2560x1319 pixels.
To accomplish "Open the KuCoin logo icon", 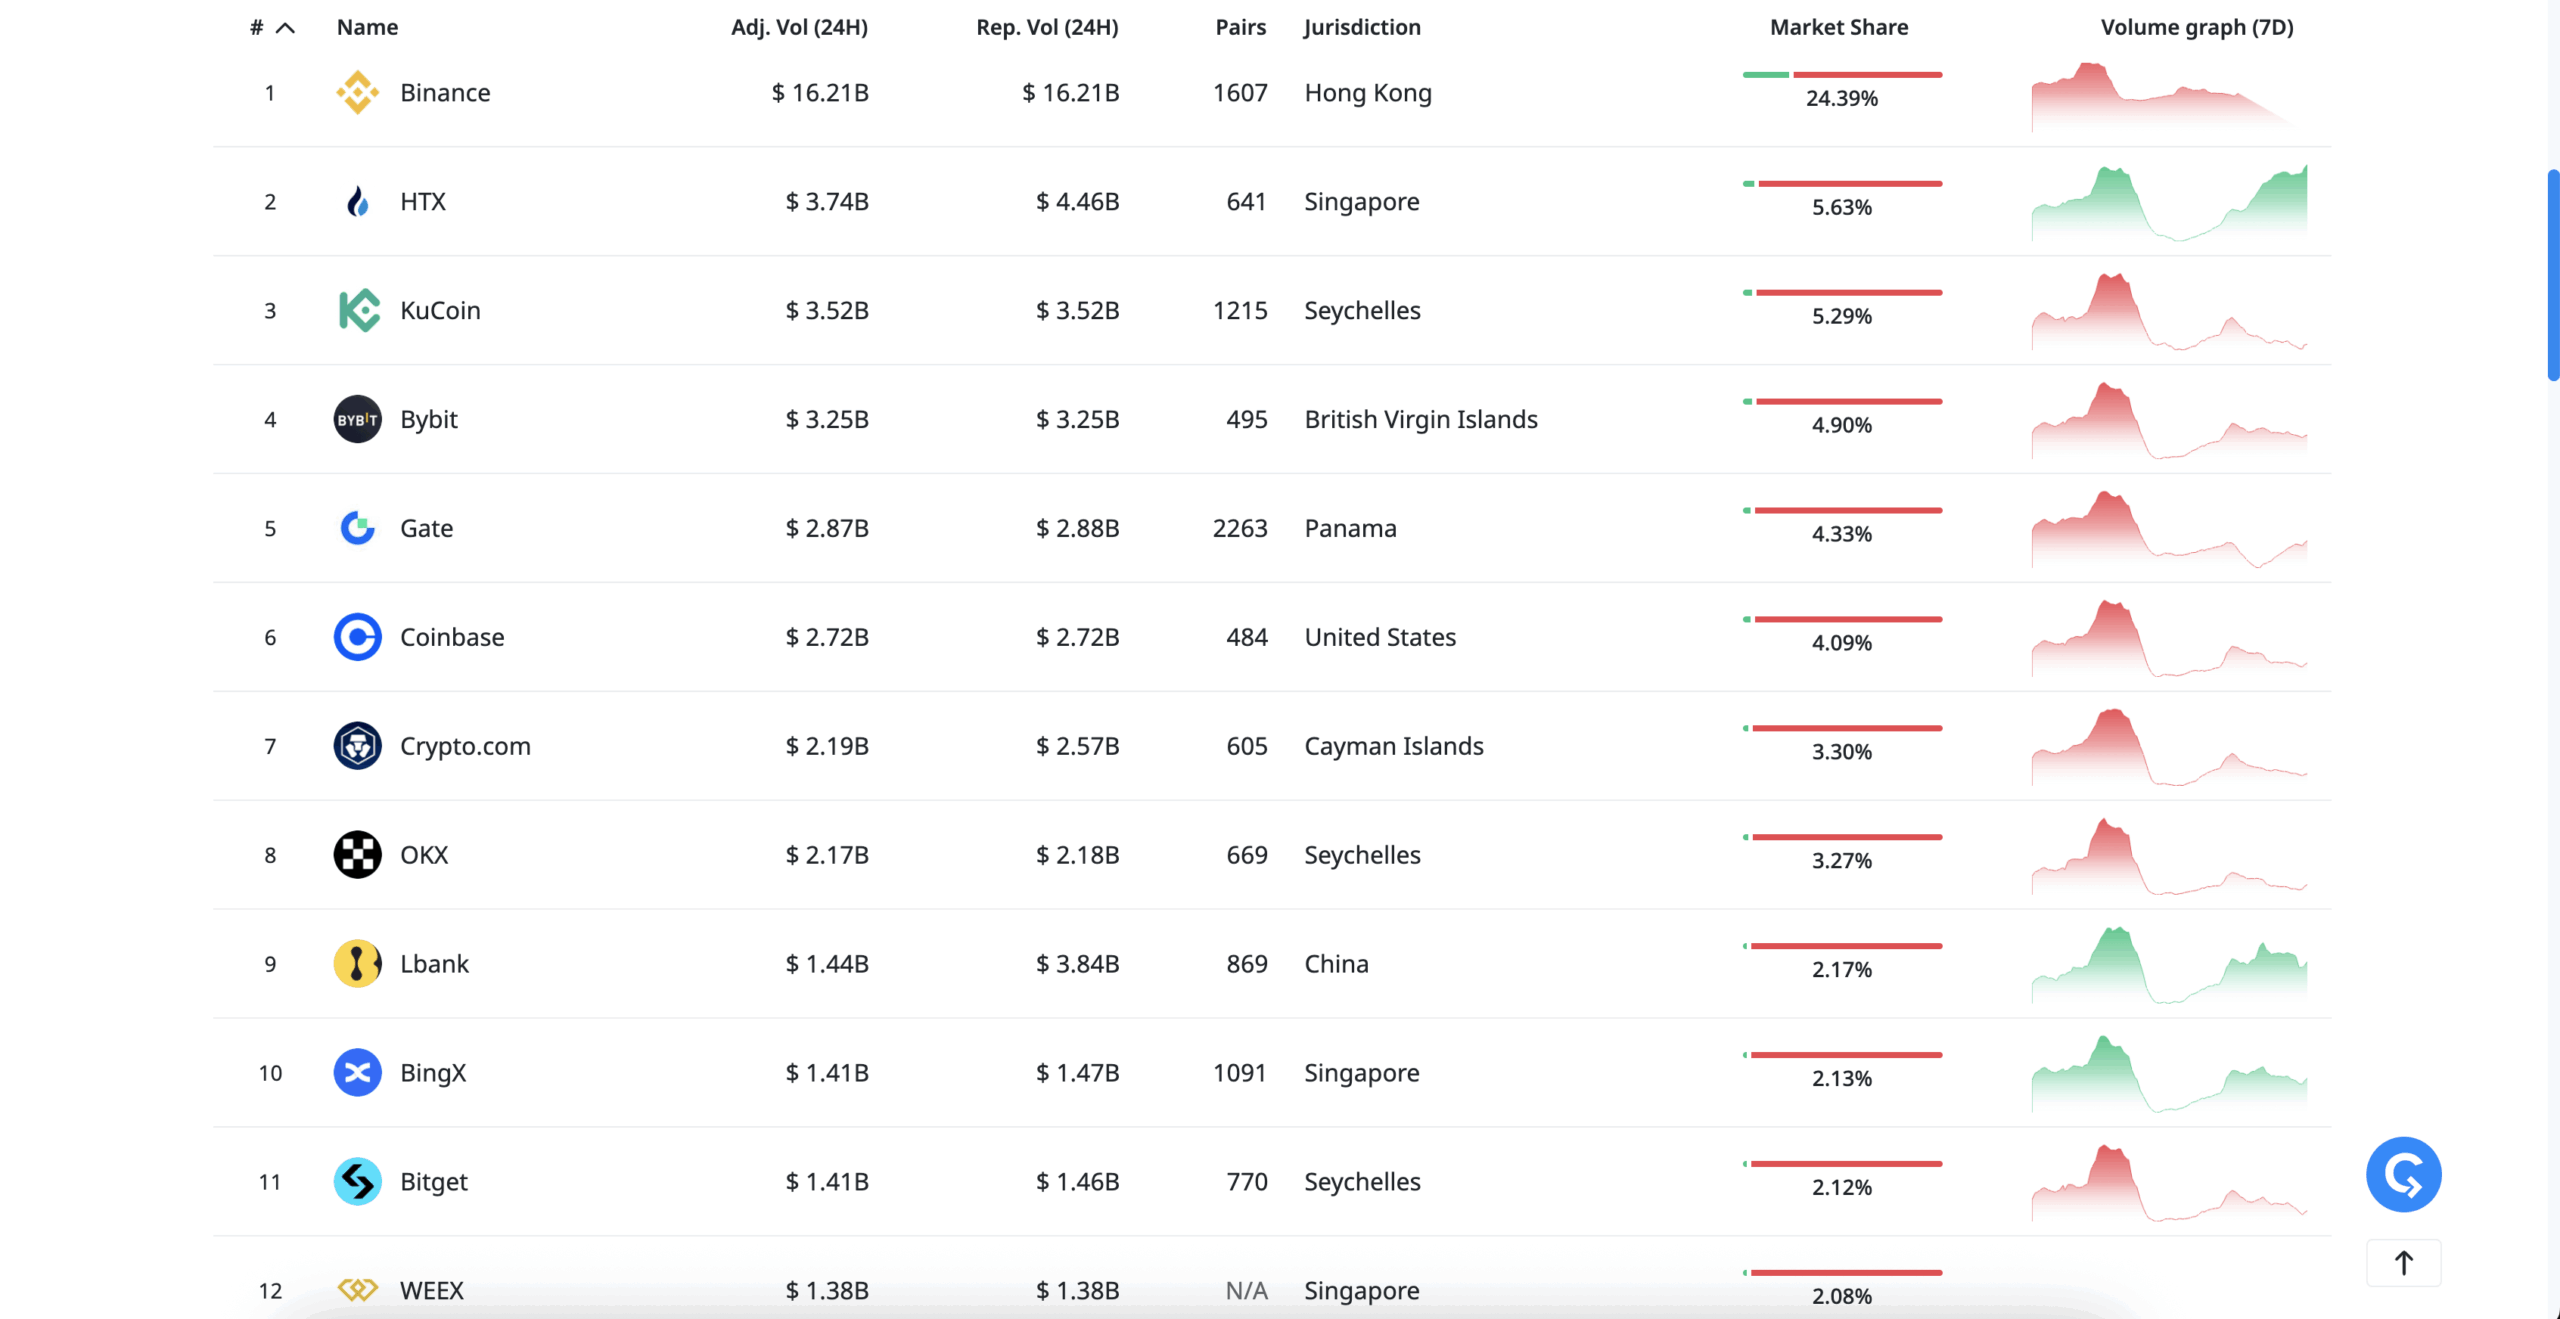I will tap(358, 311).
